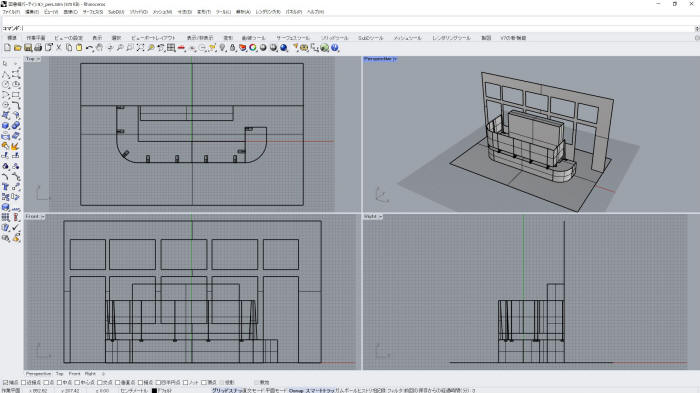
Task: Select the Rectangle tool in left sidebar
Action: point(16,95)
